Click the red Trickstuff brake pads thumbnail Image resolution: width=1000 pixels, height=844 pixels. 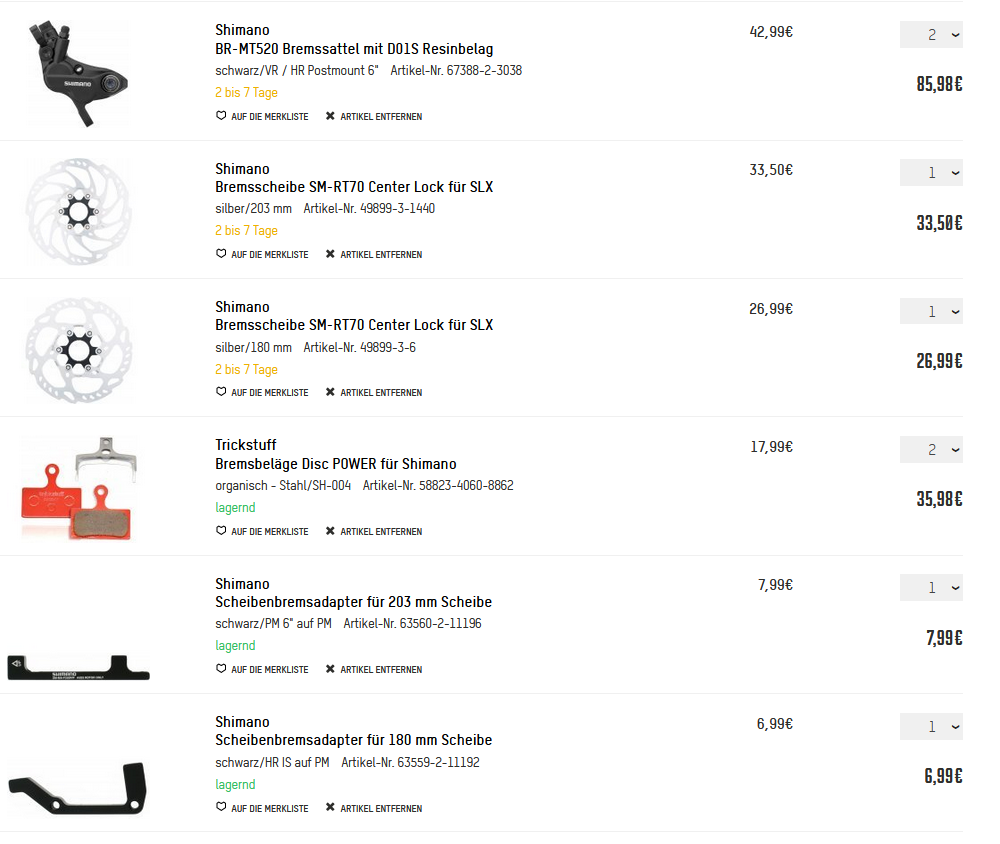click(78, 490)
